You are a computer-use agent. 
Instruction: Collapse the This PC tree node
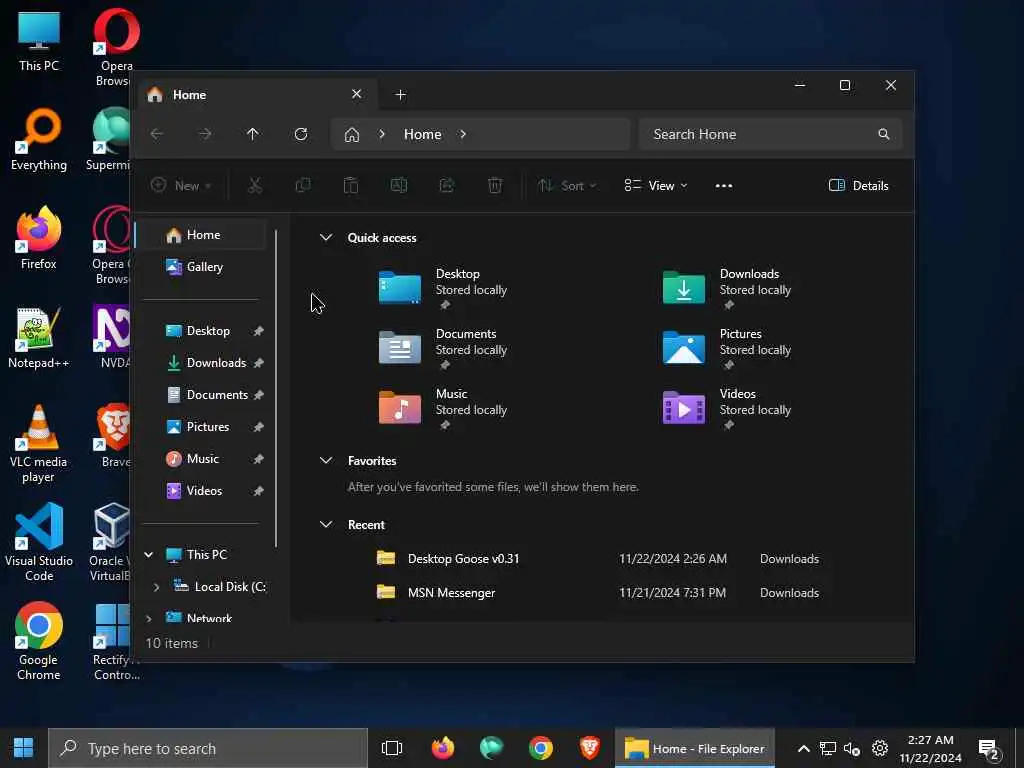click(x=149, y=554)
